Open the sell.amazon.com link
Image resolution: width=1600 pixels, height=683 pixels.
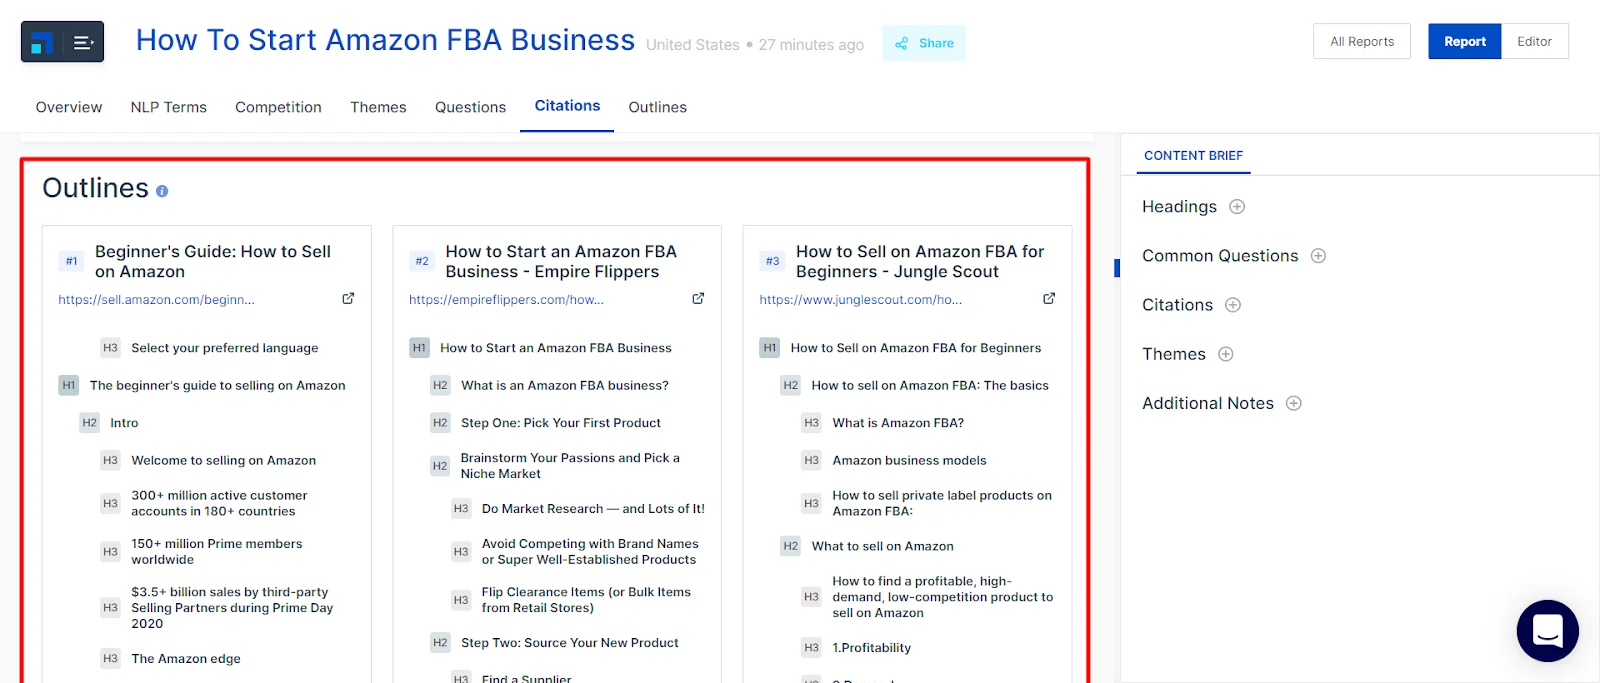156,299
